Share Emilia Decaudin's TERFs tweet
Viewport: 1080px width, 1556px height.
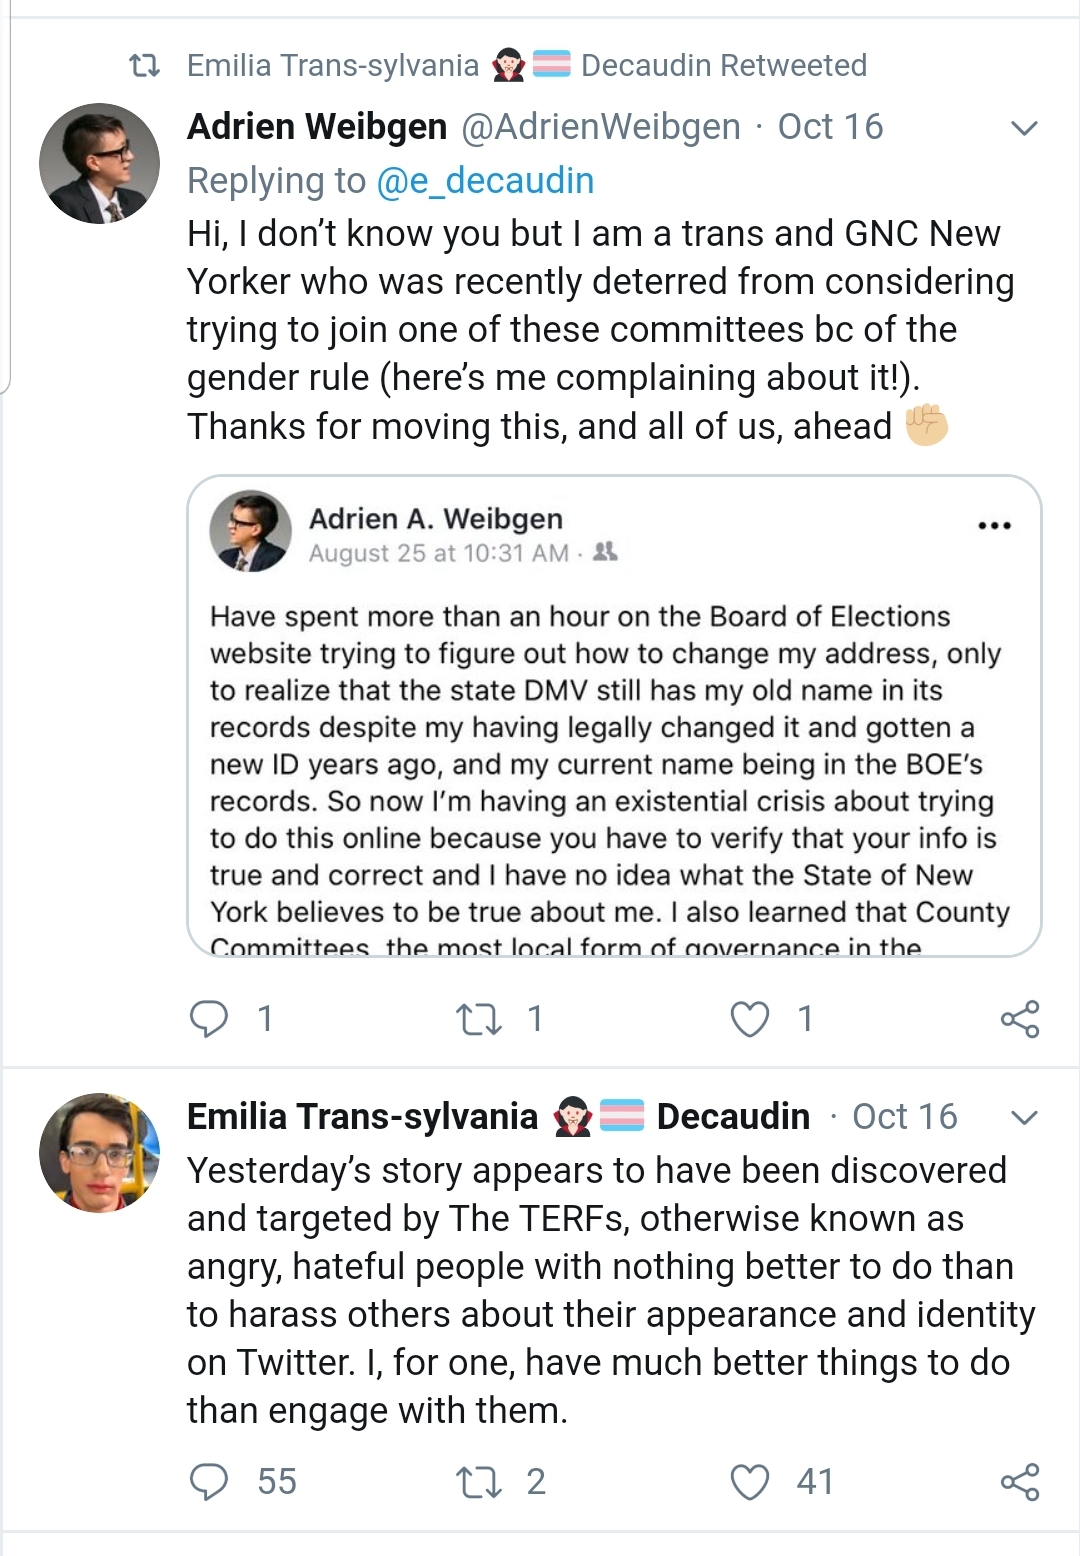(x=1020, y=1482)
